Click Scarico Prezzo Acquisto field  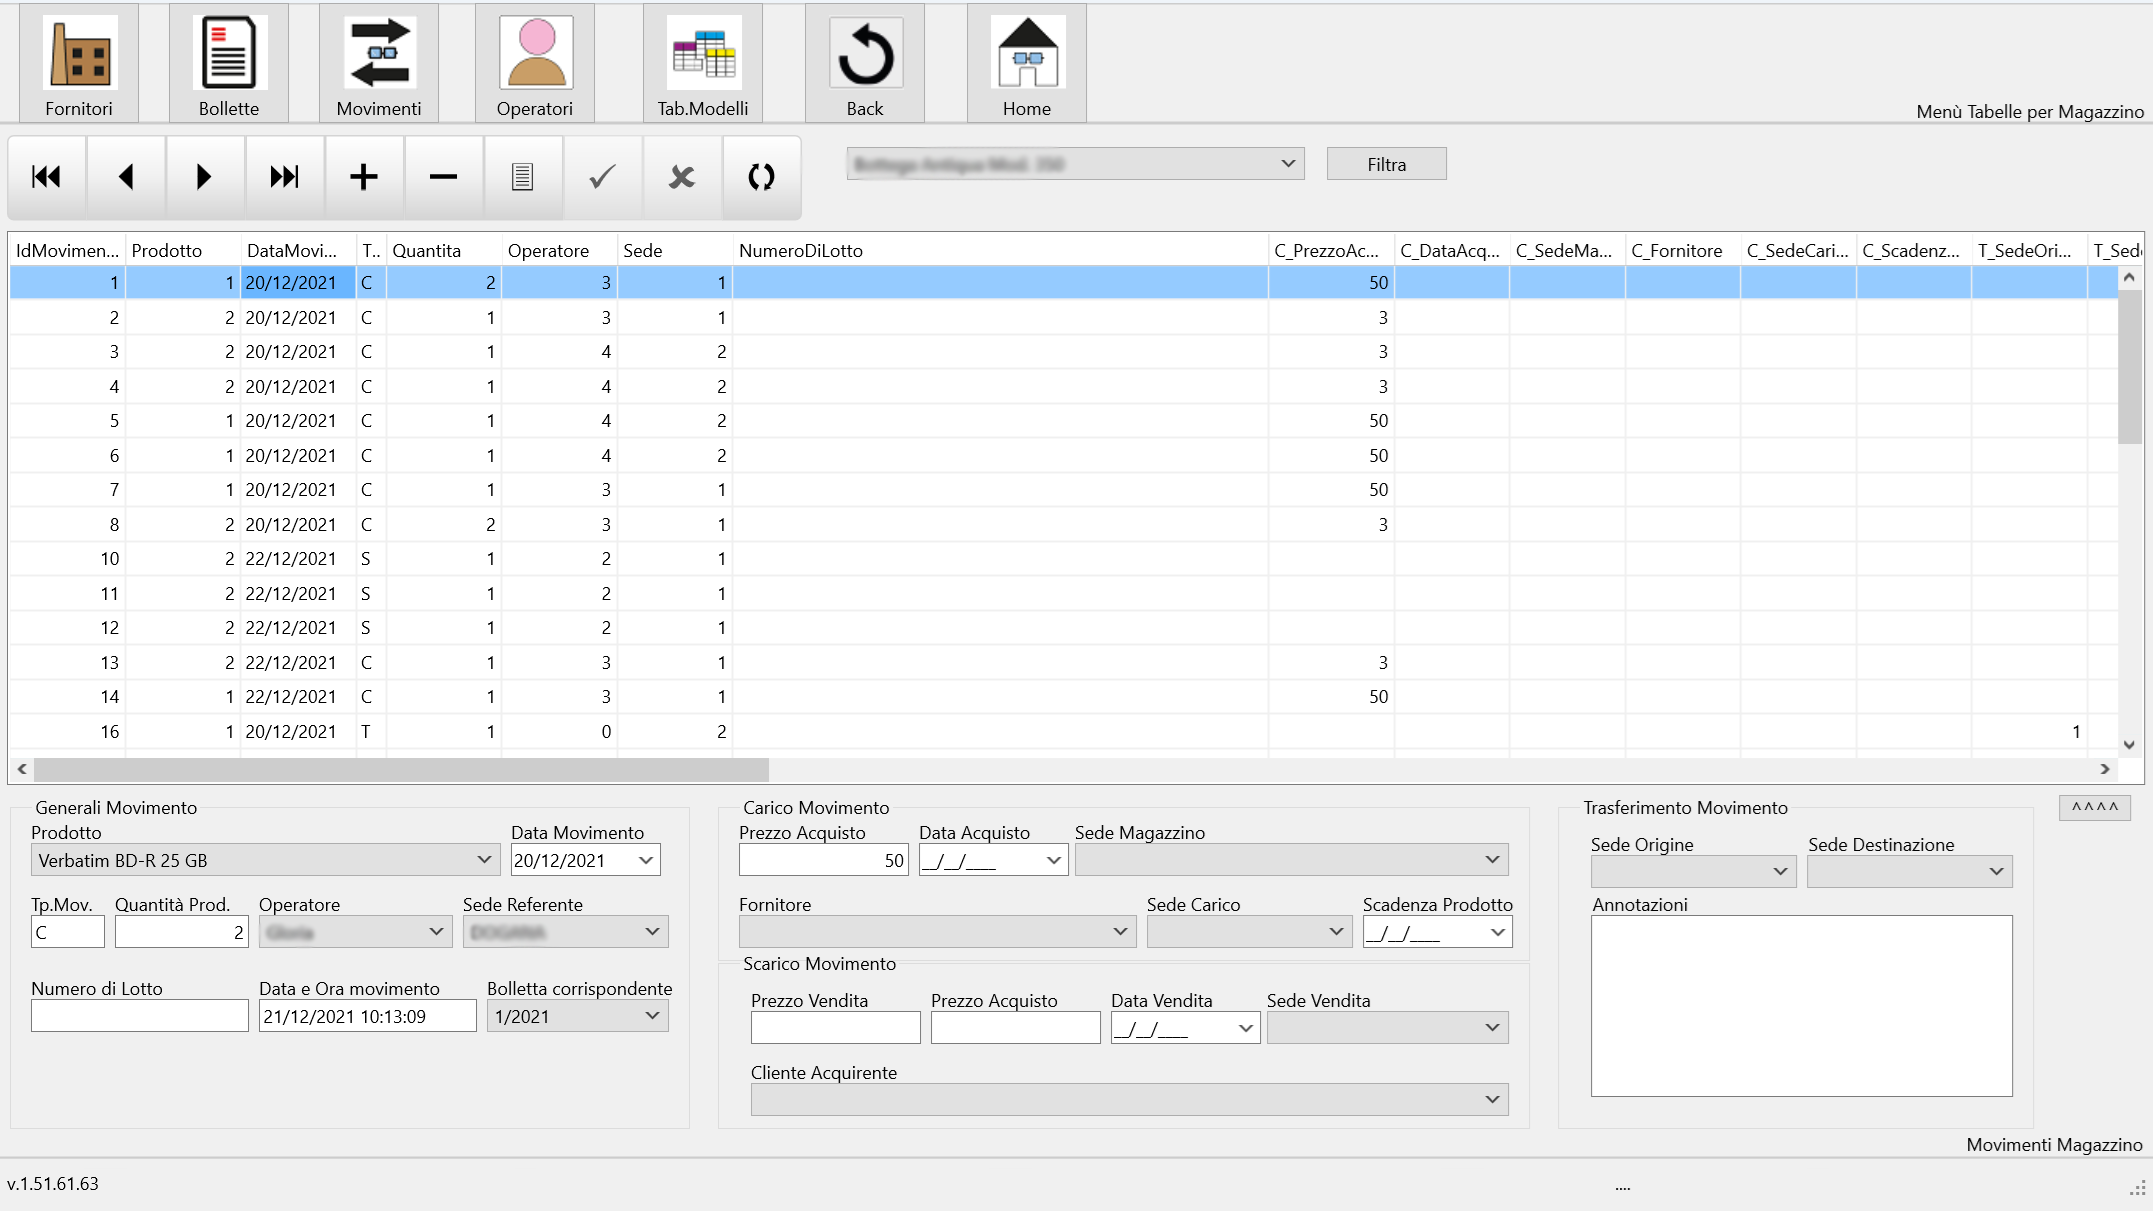coord(1016,1028)
